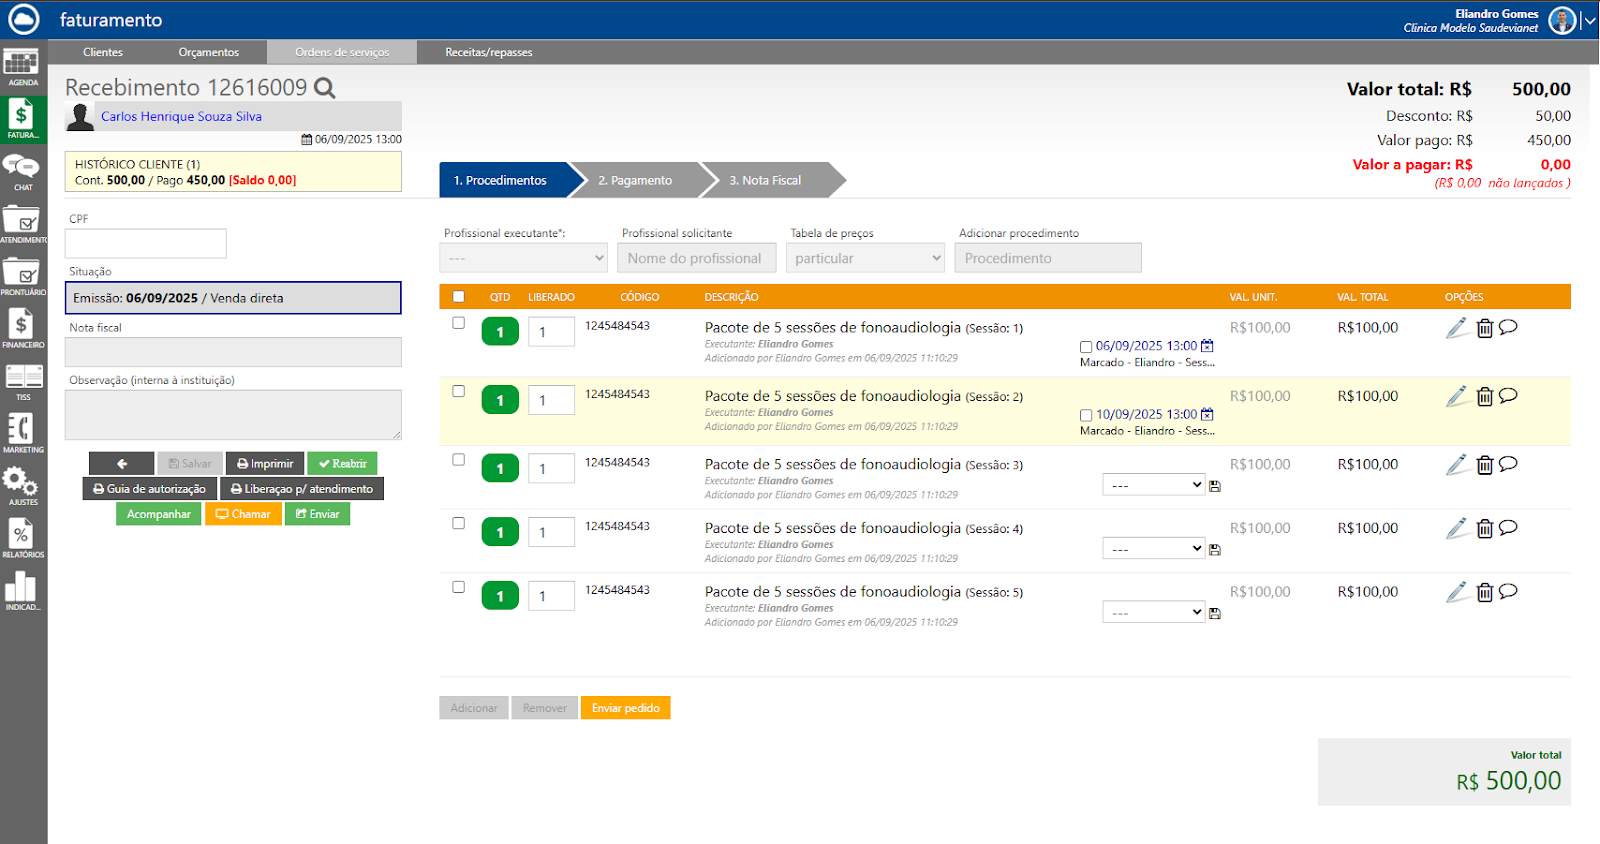Screen dimensions: 1600x844
Task: Go to step 2. Pagamento
Action: 635,180
